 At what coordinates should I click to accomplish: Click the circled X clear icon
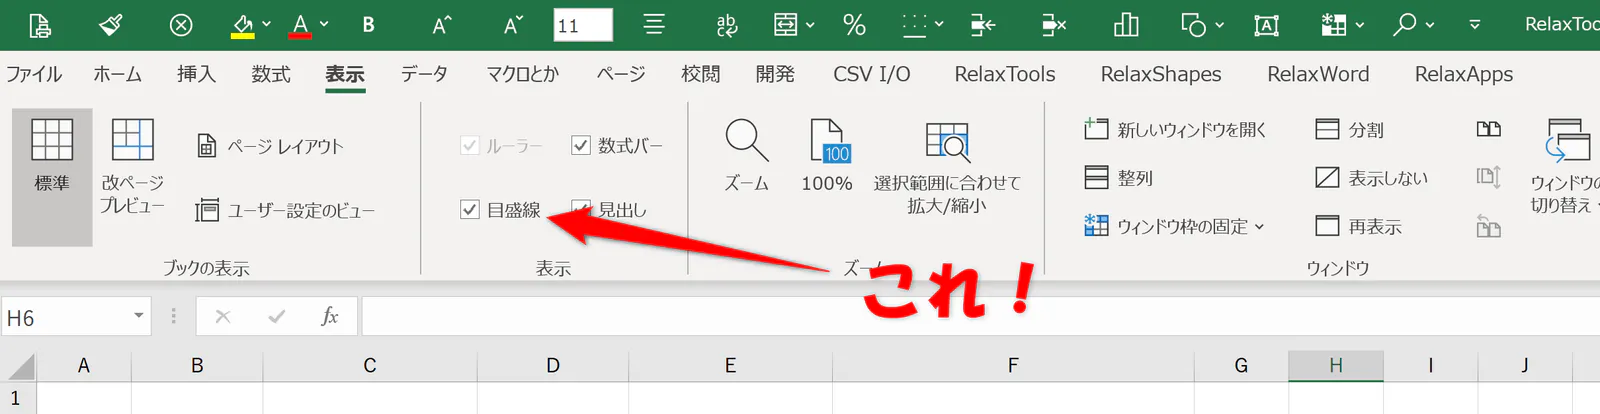[x=181, y=24]
